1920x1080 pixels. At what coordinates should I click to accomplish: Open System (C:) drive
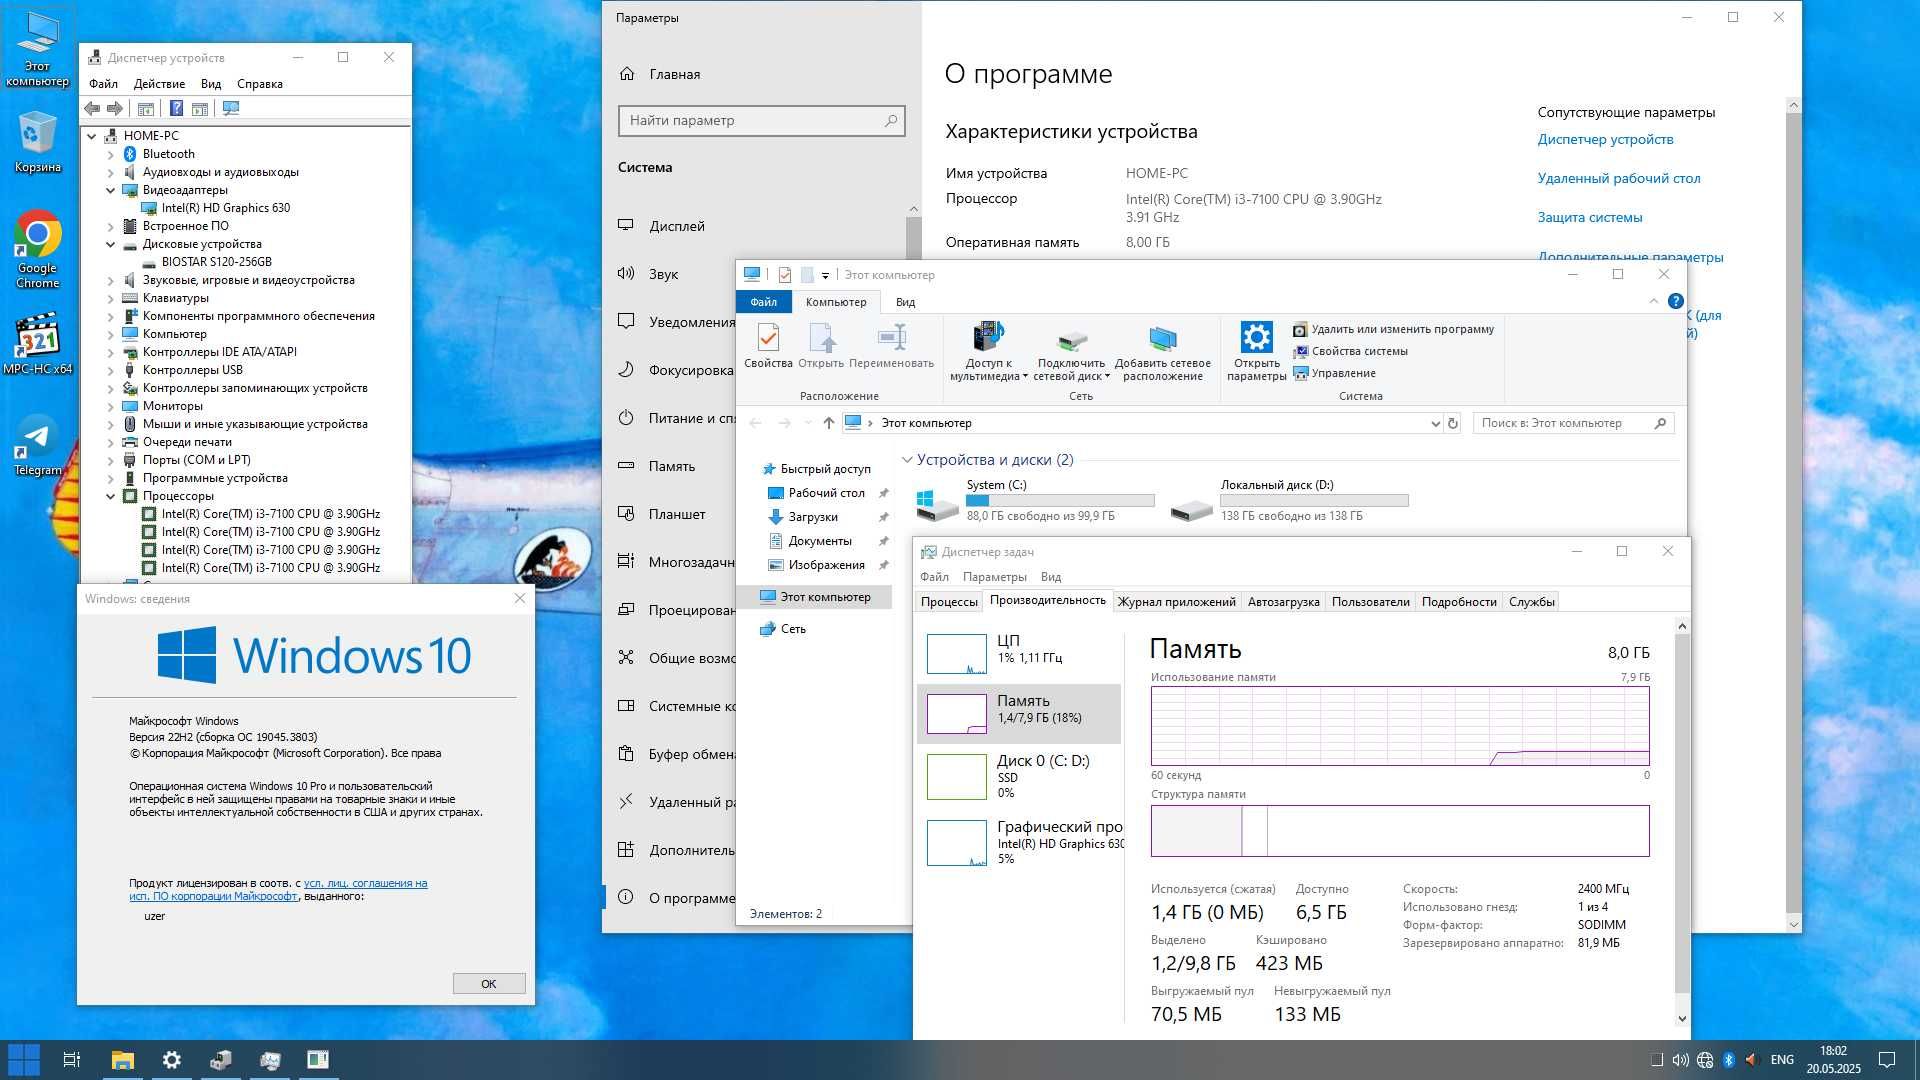tap(1035, 501)
